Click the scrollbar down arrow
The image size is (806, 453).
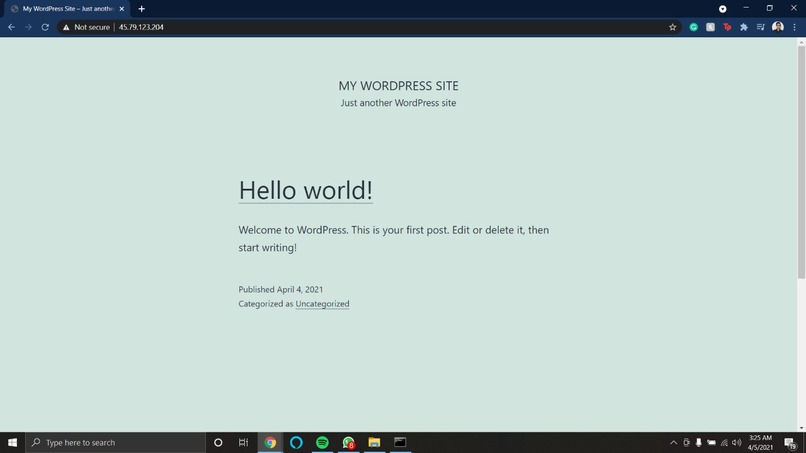[x=801, y=428]
